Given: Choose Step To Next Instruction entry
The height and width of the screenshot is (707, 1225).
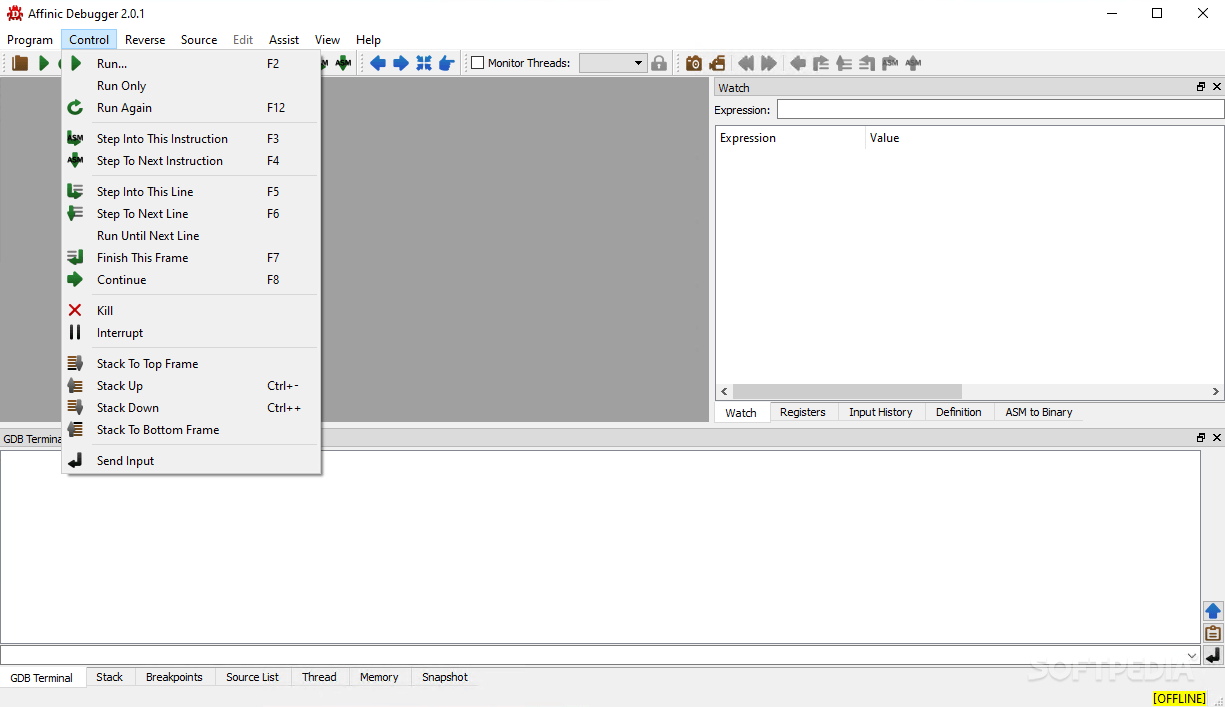Looking at the screenshot, I should coord(191,161).
